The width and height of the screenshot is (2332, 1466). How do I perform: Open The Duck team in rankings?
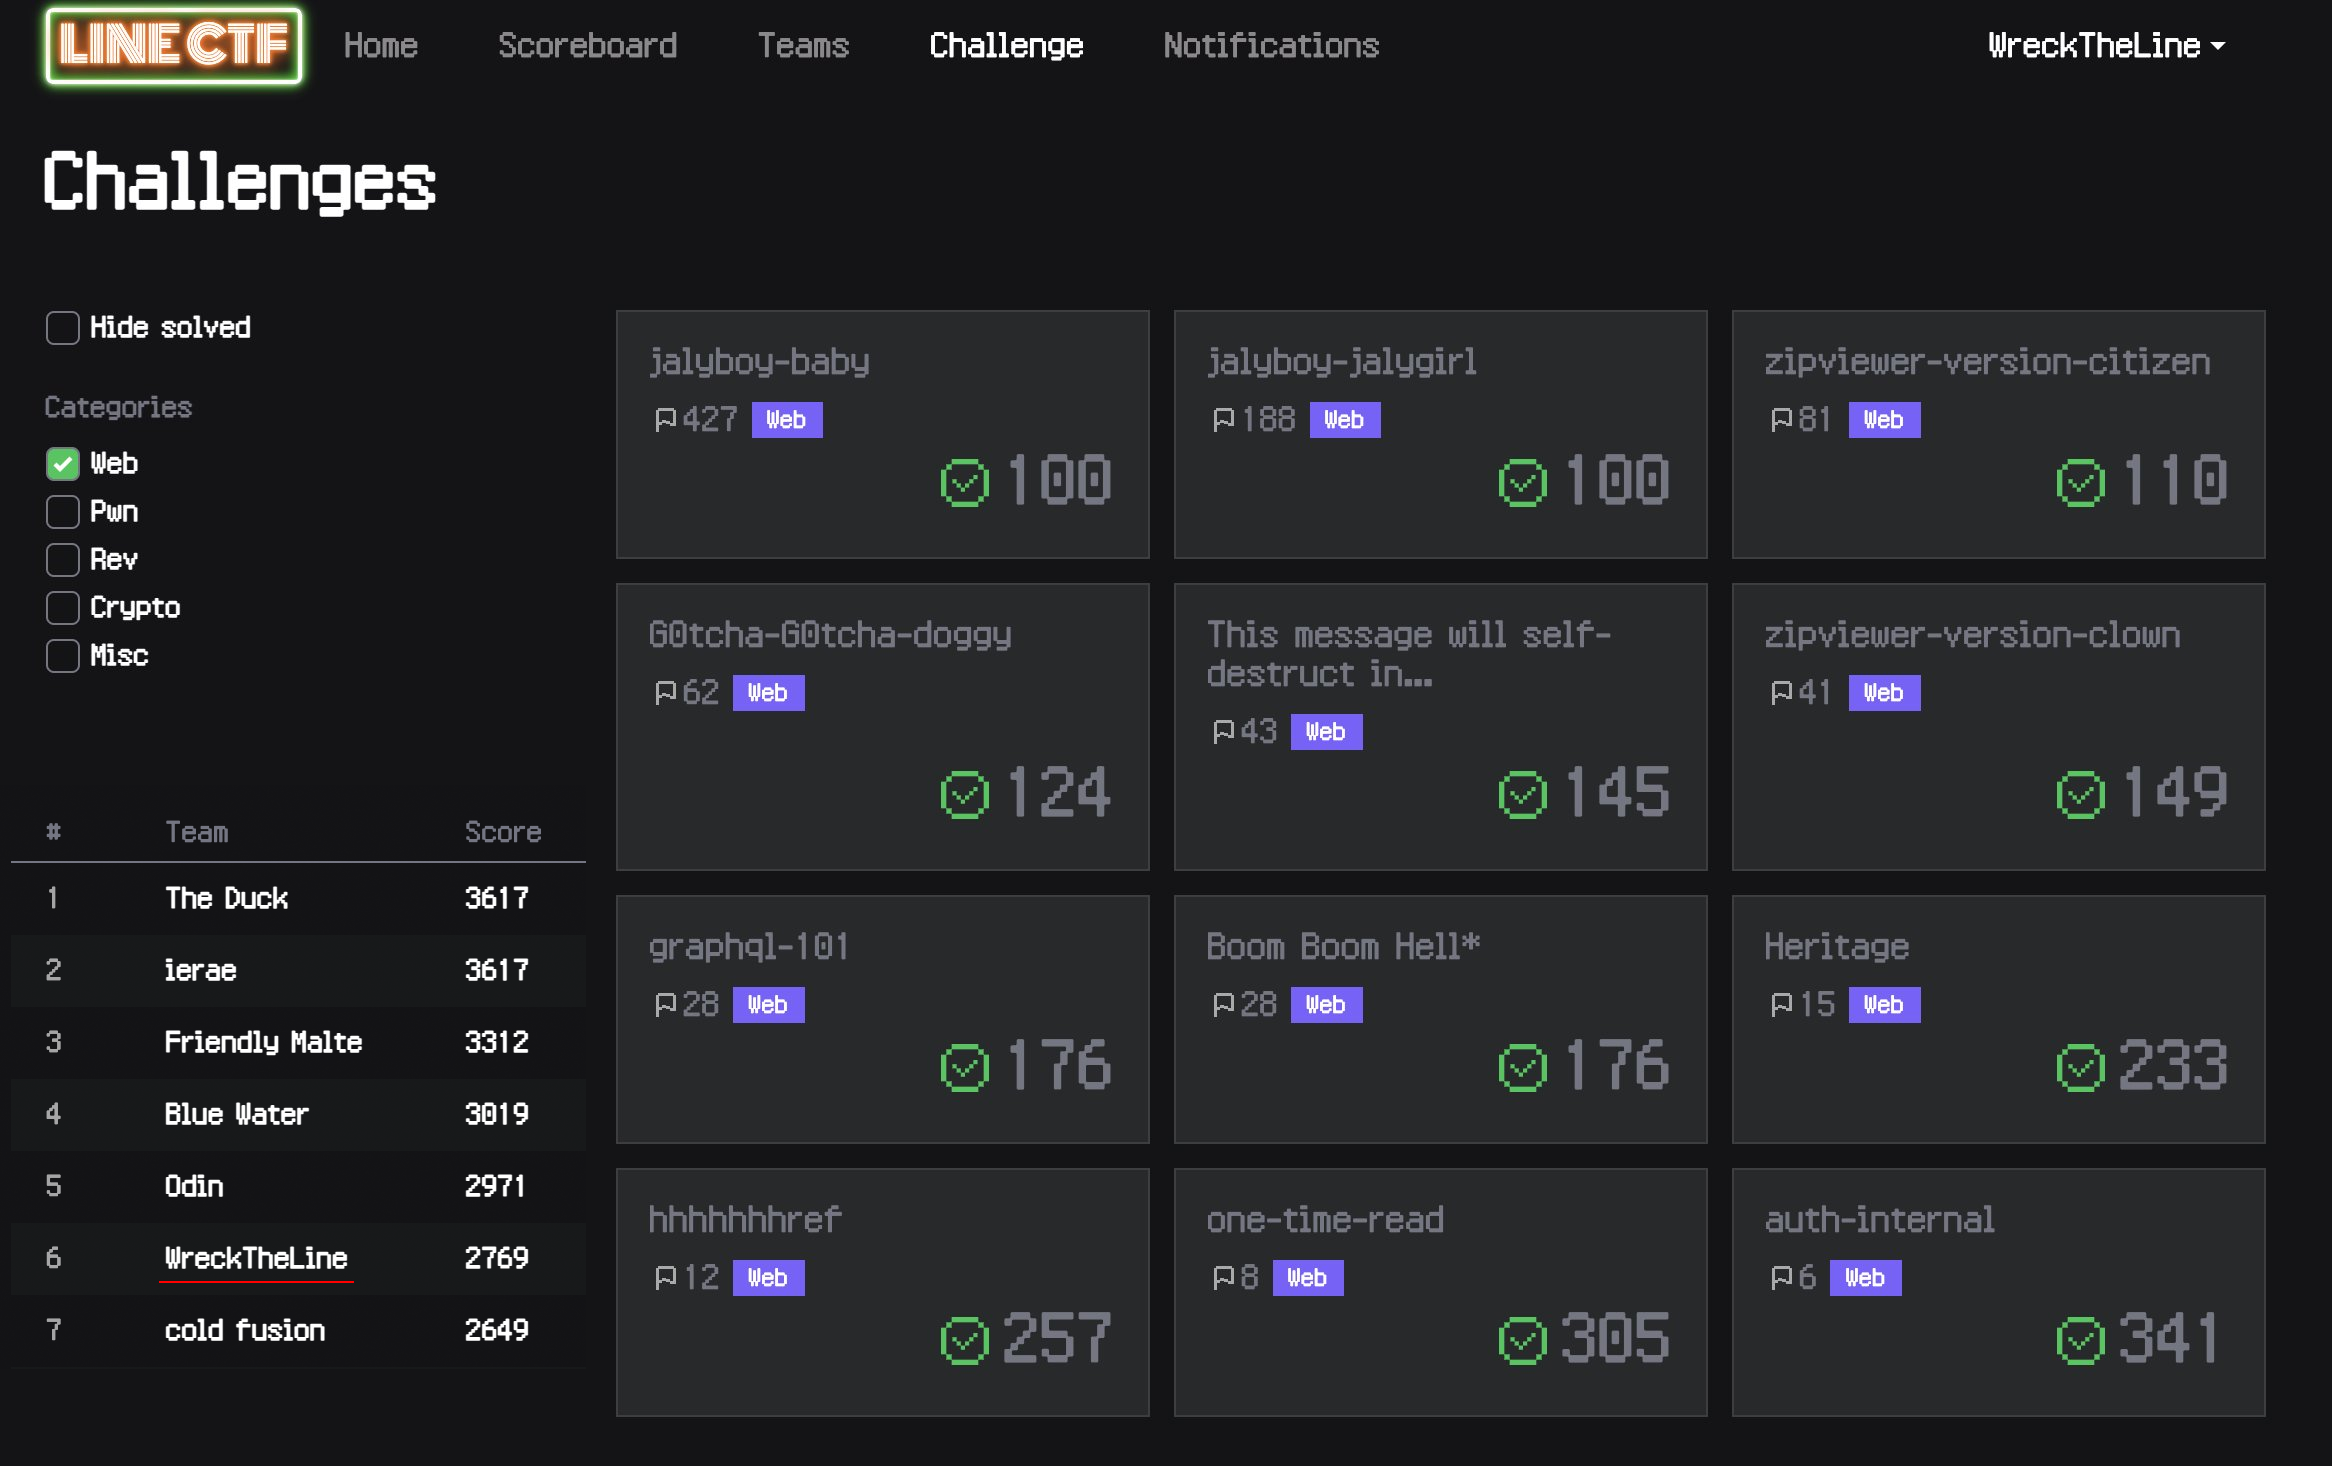pos(226,898)
